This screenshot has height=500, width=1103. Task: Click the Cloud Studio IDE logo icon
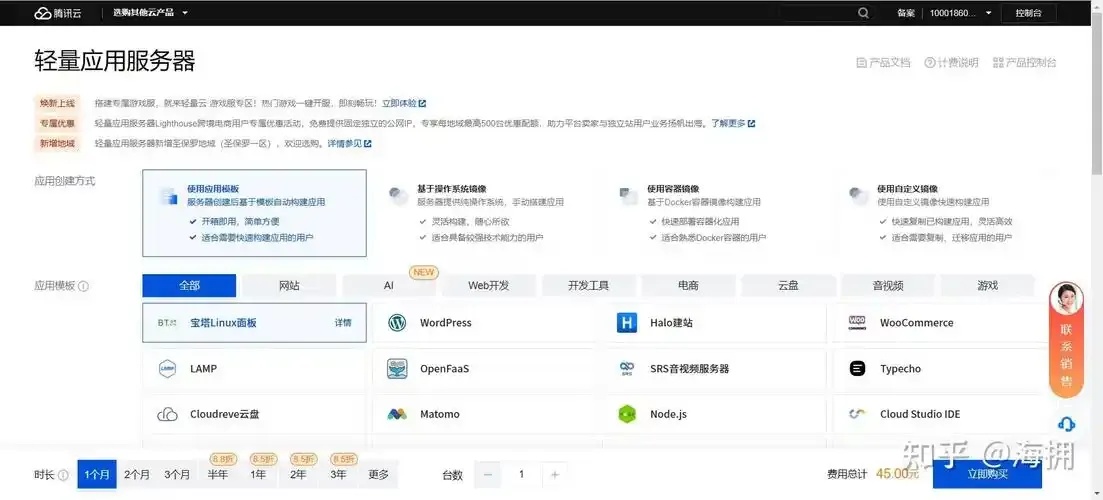pos(857,414)
